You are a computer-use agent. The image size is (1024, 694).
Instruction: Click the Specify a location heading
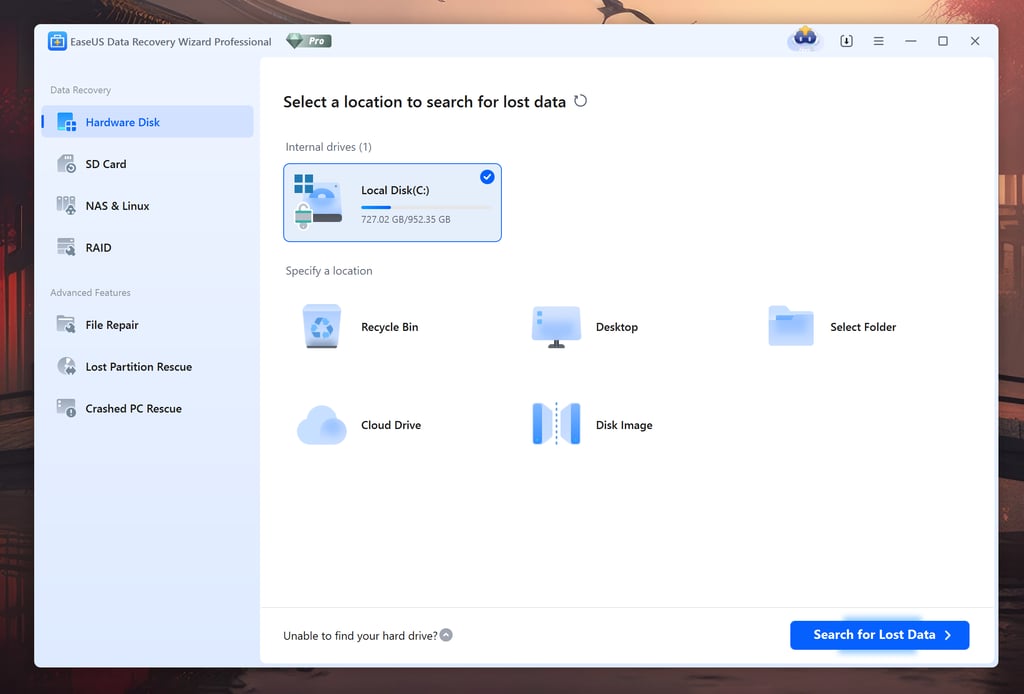(328, 270)
